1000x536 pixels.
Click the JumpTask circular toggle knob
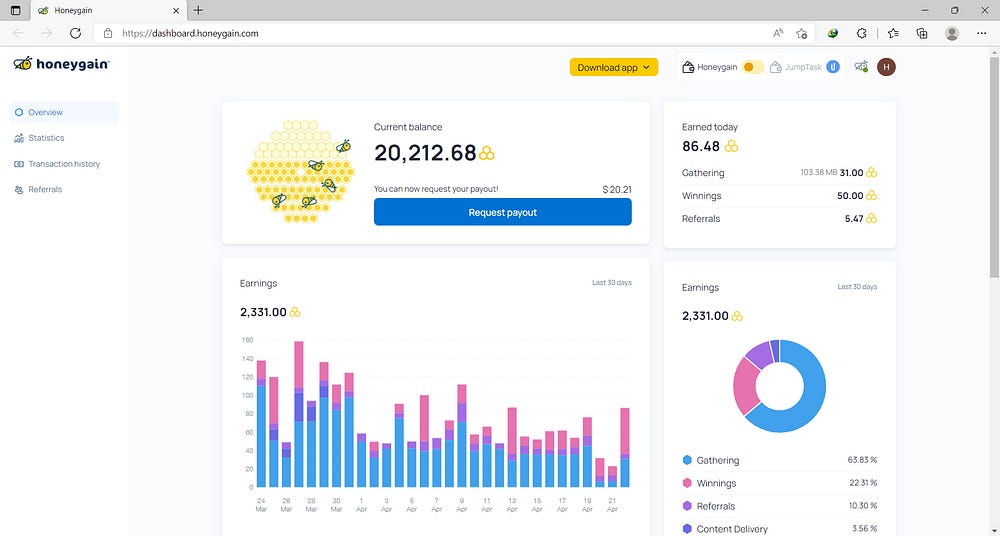[833, 67]
